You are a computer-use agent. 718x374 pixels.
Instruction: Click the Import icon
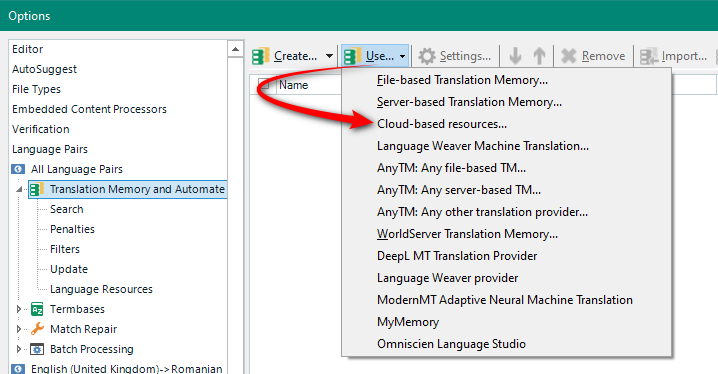click(x=649, y=56)
